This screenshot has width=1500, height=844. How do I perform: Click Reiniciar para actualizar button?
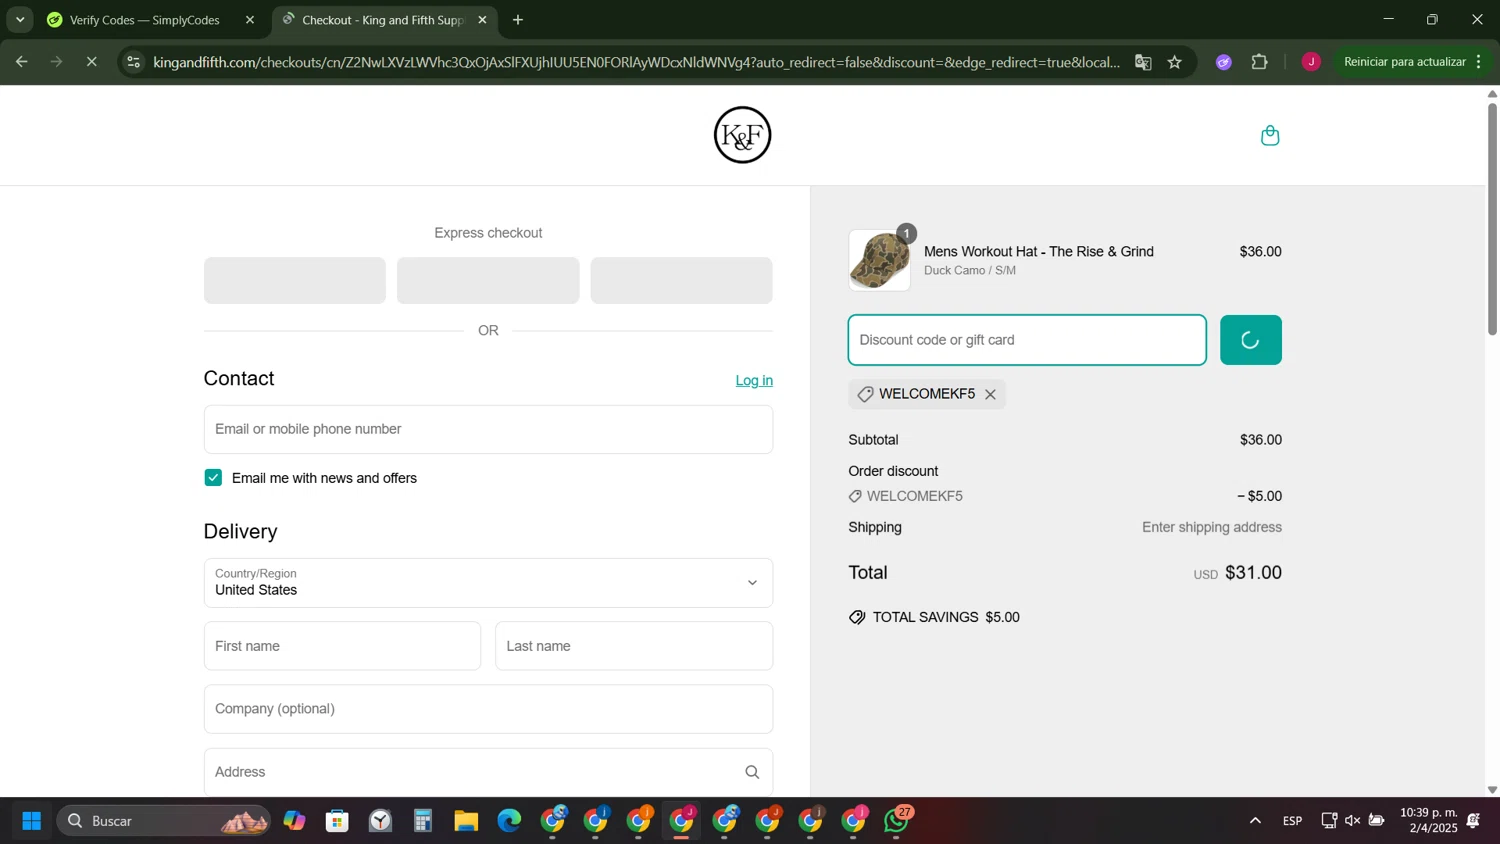[x=1404, y=62]
